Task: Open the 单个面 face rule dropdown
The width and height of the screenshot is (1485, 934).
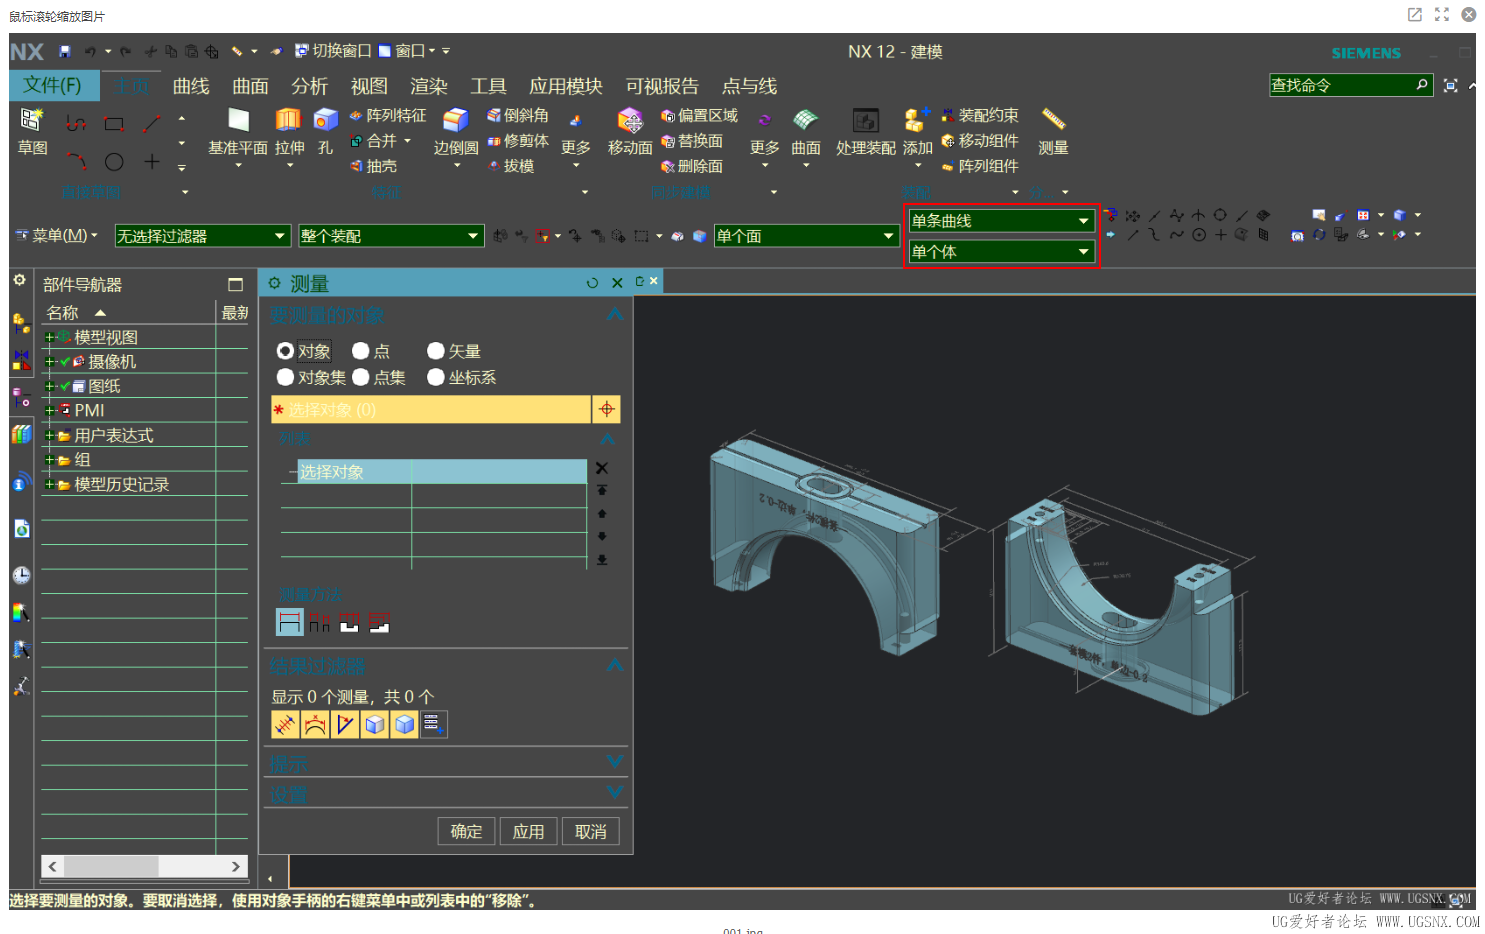Action: [x=806, y=236]
